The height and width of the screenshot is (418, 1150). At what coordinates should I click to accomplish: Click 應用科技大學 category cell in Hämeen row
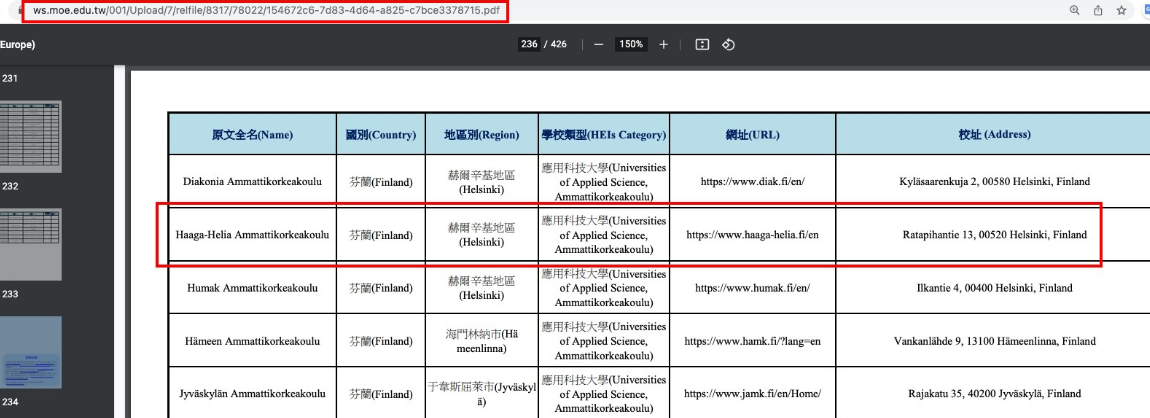(604, 341)
